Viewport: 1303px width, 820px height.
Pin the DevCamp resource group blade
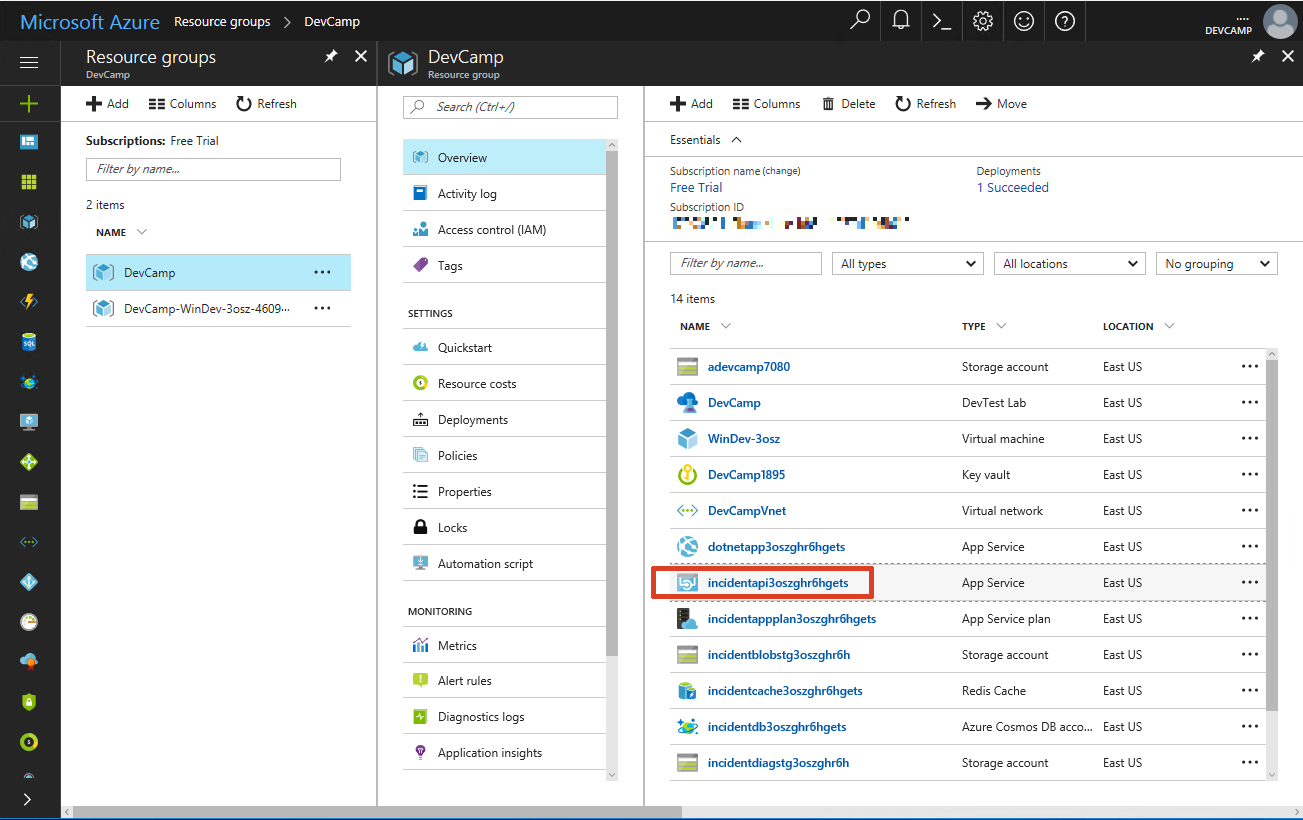click(1258, 57)
